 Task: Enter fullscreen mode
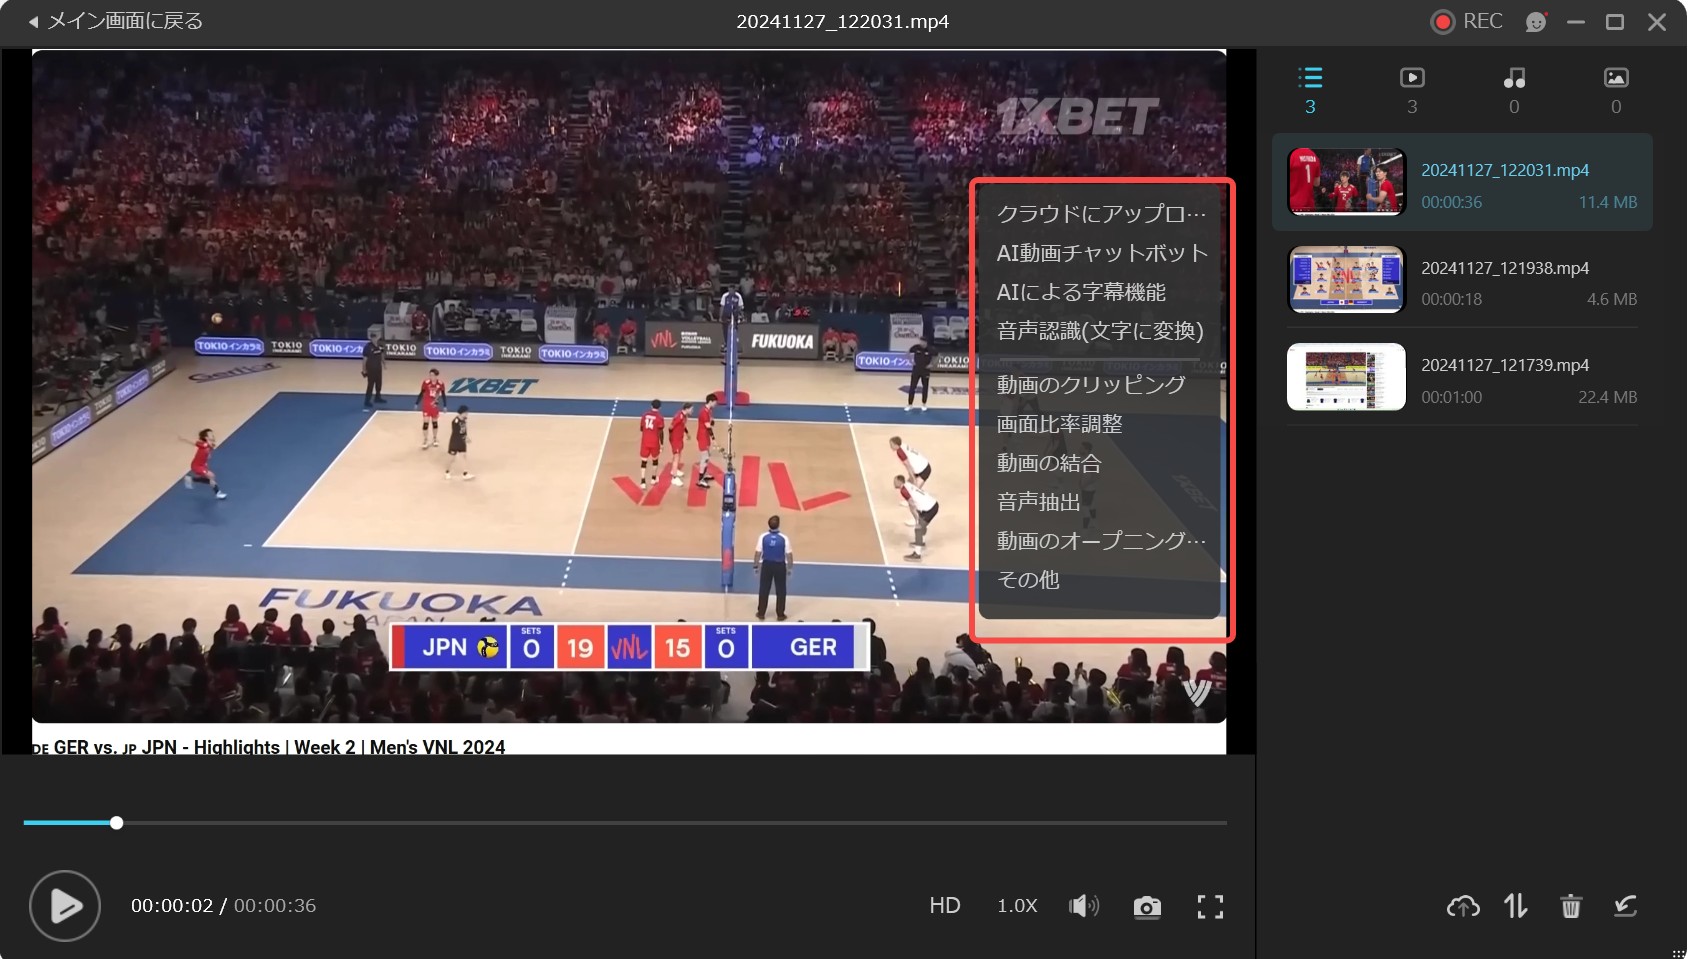(1210, 907)
